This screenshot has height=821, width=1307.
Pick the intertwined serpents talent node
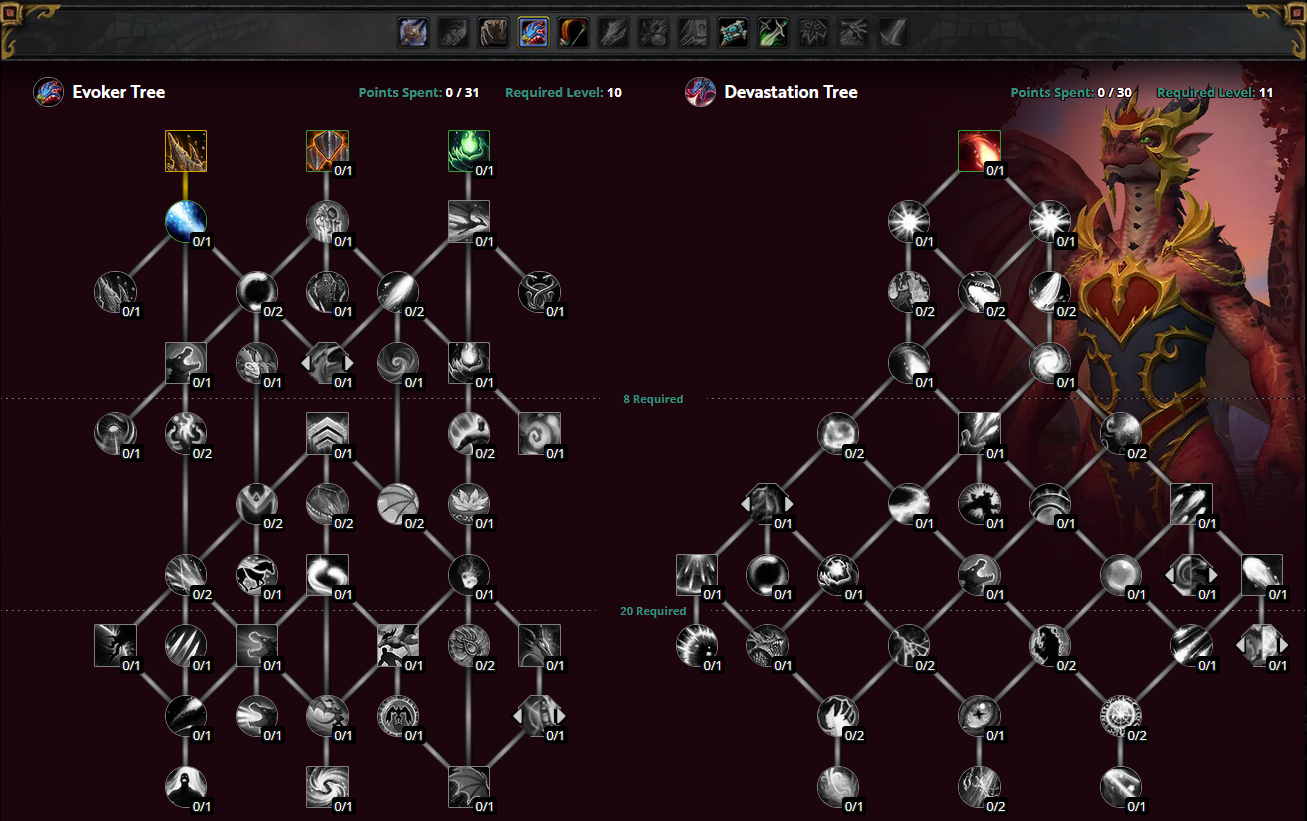pos(539,292)
